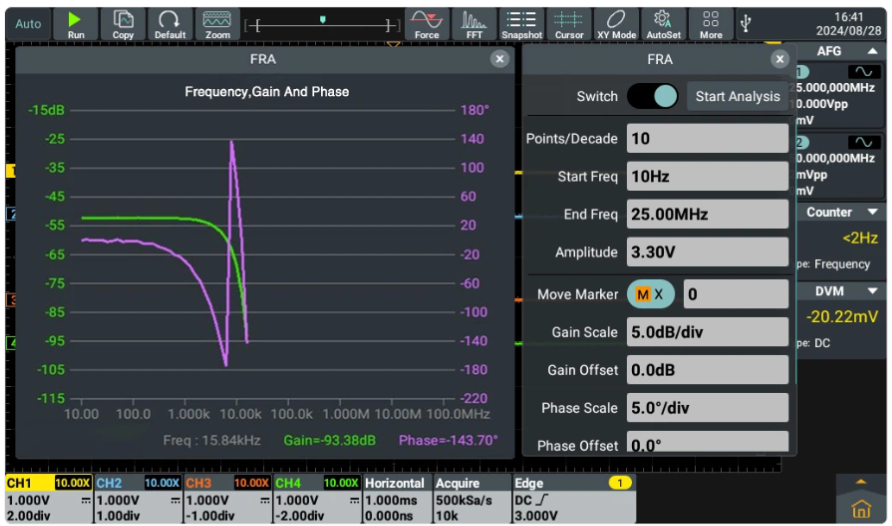This screenshot has width=892, height=526.
Task: Click the Start Analysis button
Action: 737,96
